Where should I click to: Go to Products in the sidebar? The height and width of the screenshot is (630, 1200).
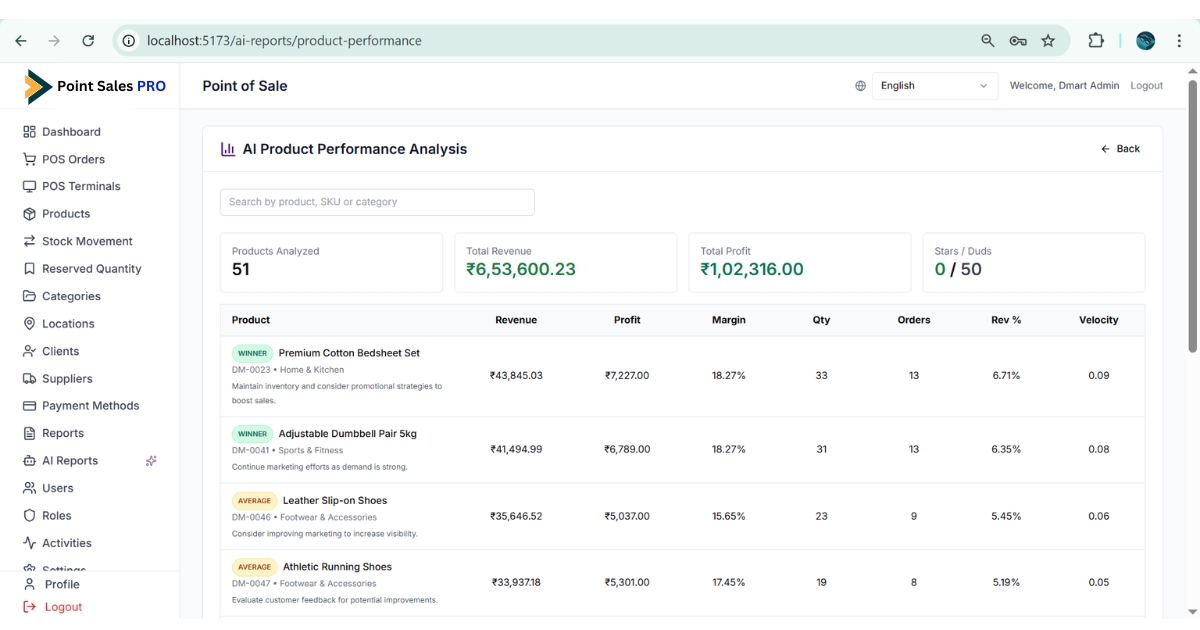point(66,214)
